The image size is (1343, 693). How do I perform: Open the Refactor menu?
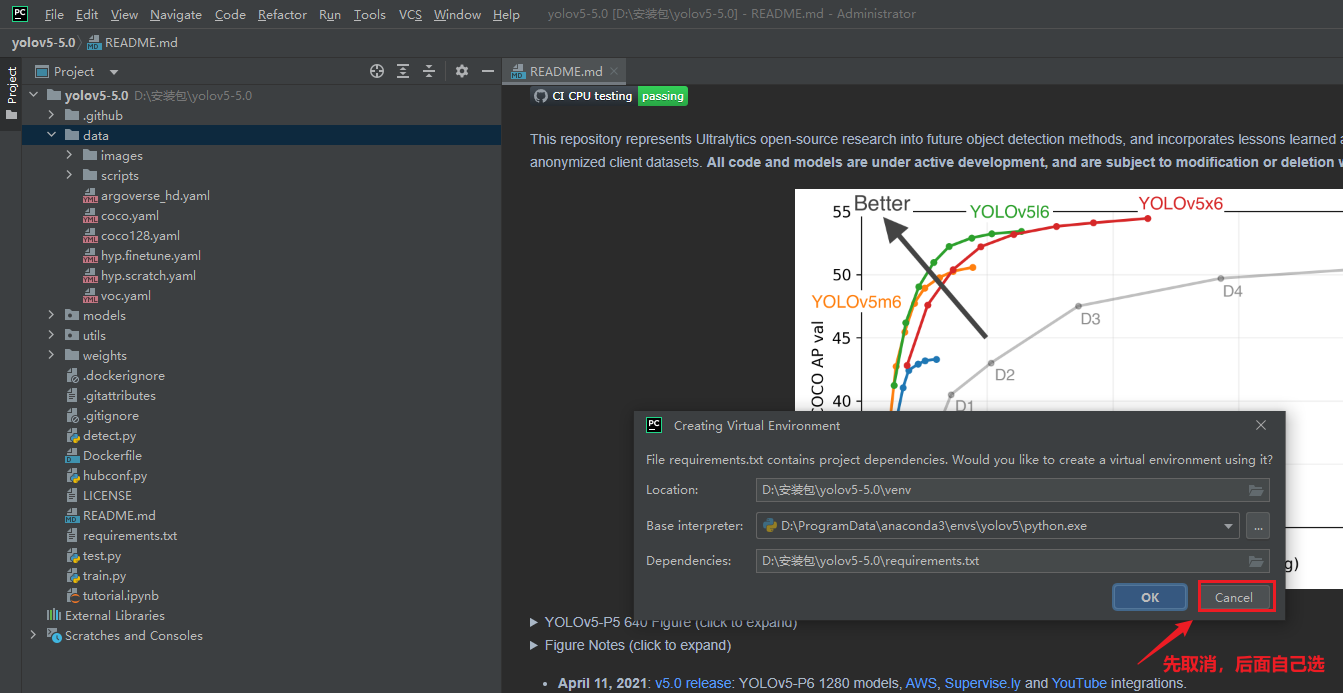click(282, 14)
